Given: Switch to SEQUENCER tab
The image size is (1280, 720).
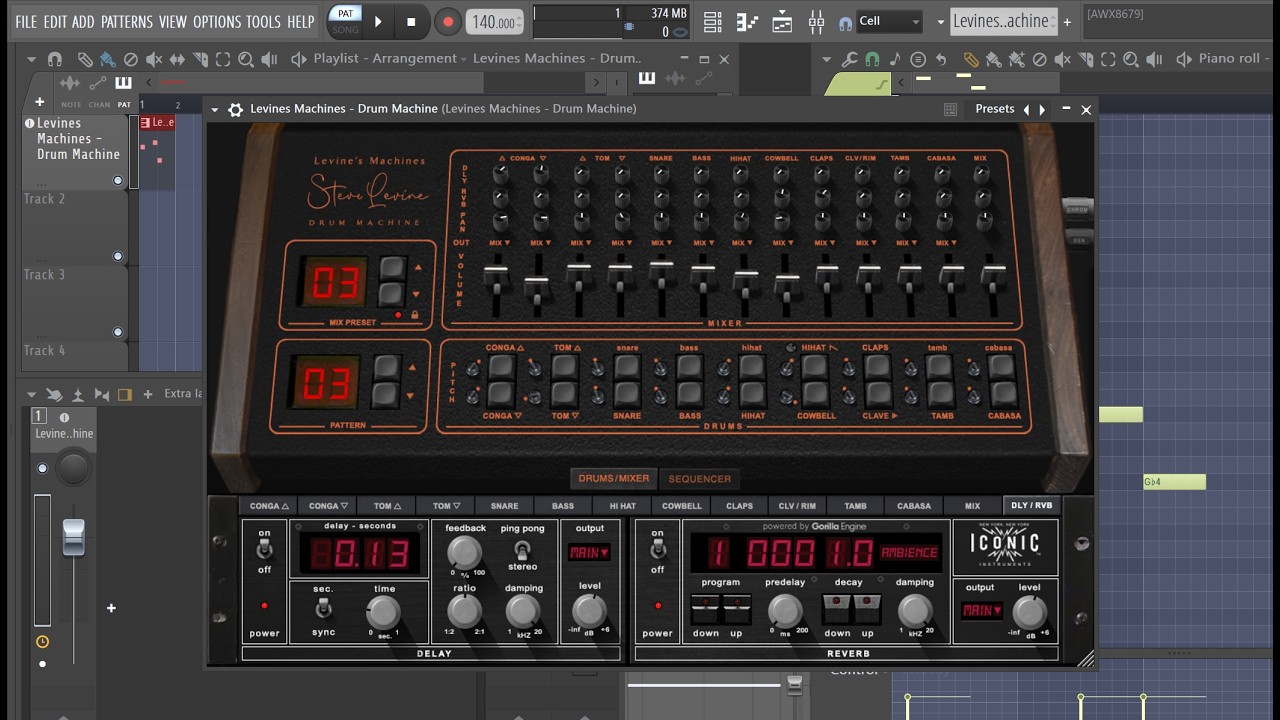Looking at the screenshot, I should point(700,479).
